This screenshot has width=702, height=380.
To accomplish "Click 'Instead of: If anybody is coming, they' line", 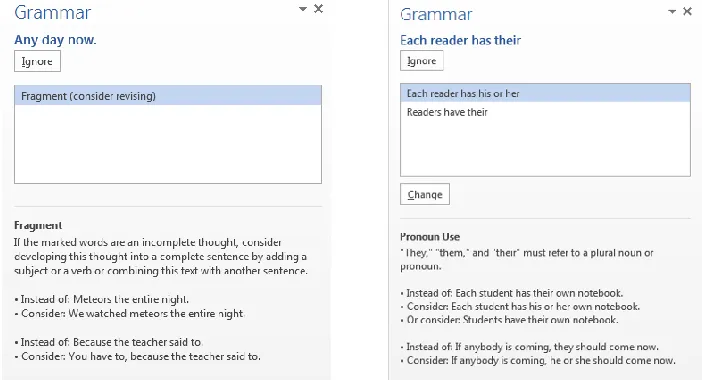I will point(530,347).
